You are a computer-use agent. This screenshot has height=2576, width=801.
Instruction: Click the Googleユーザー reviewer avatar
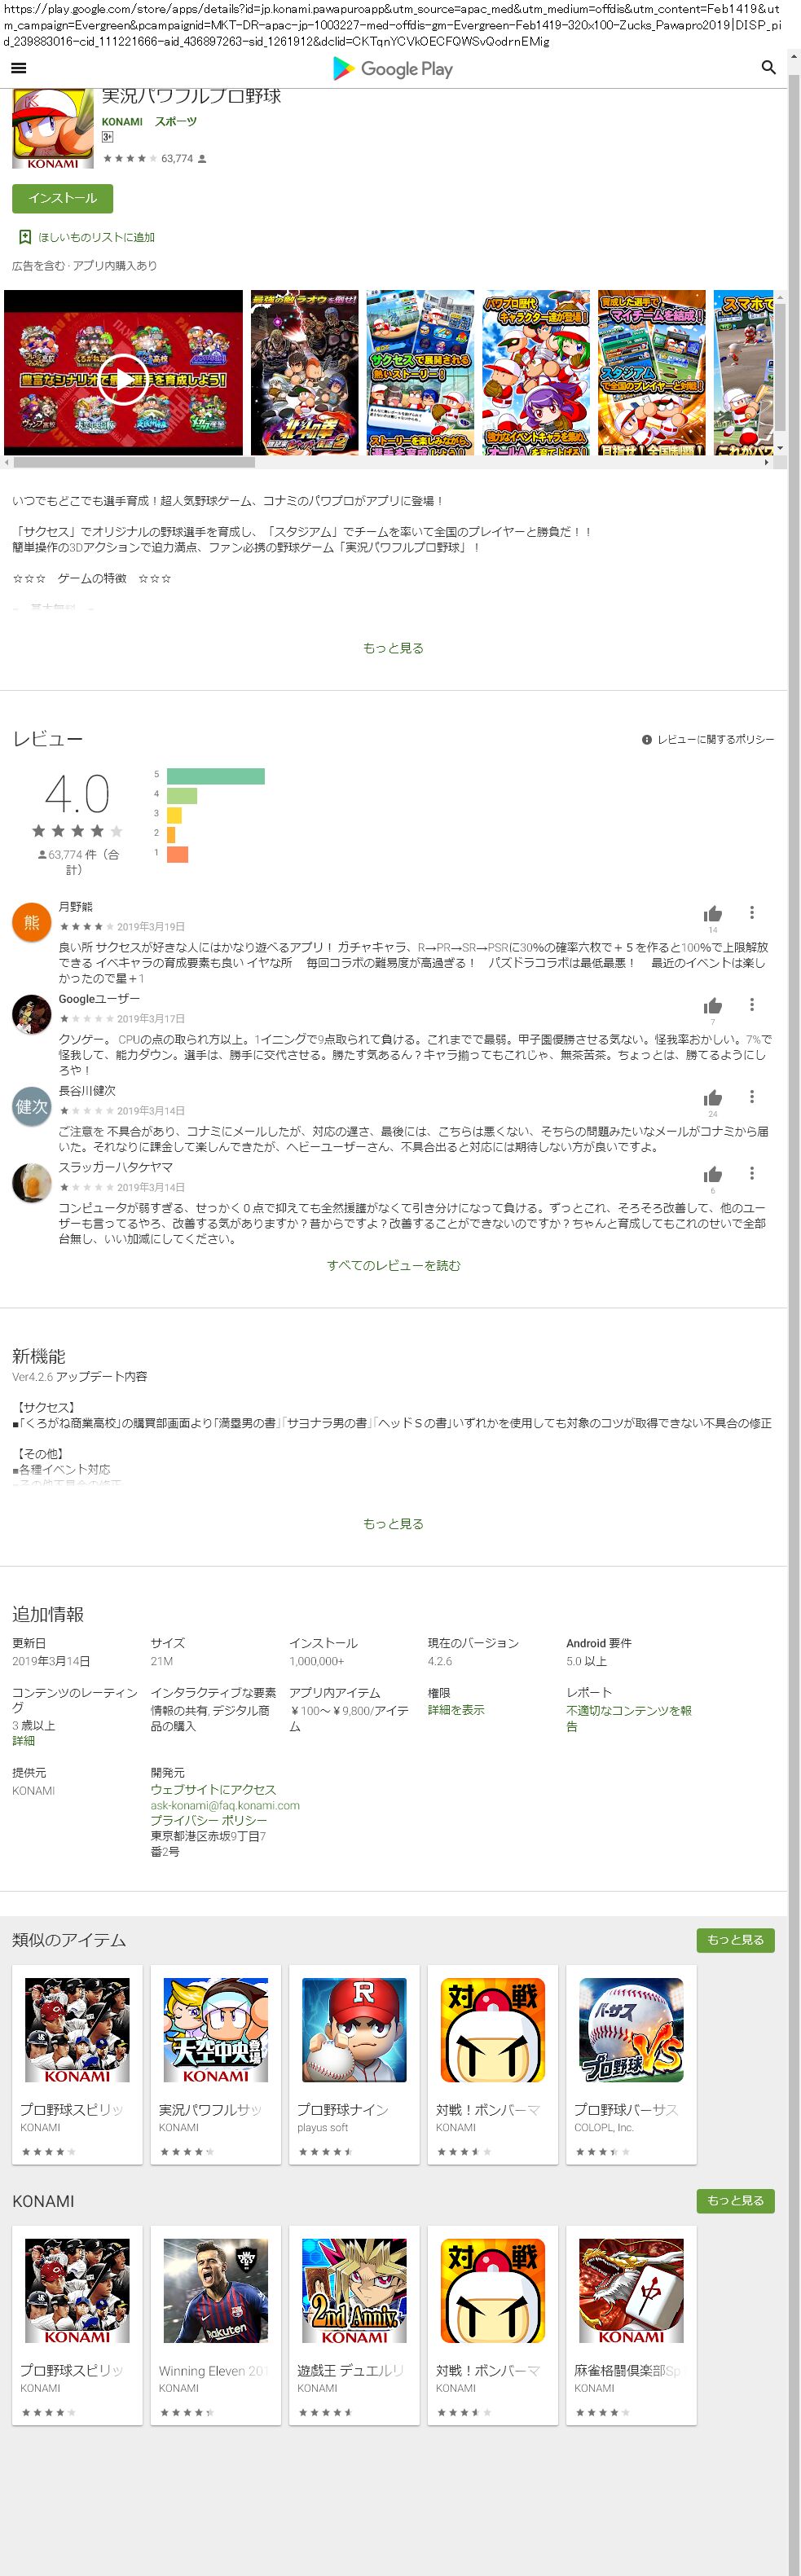pos(31,1014)
